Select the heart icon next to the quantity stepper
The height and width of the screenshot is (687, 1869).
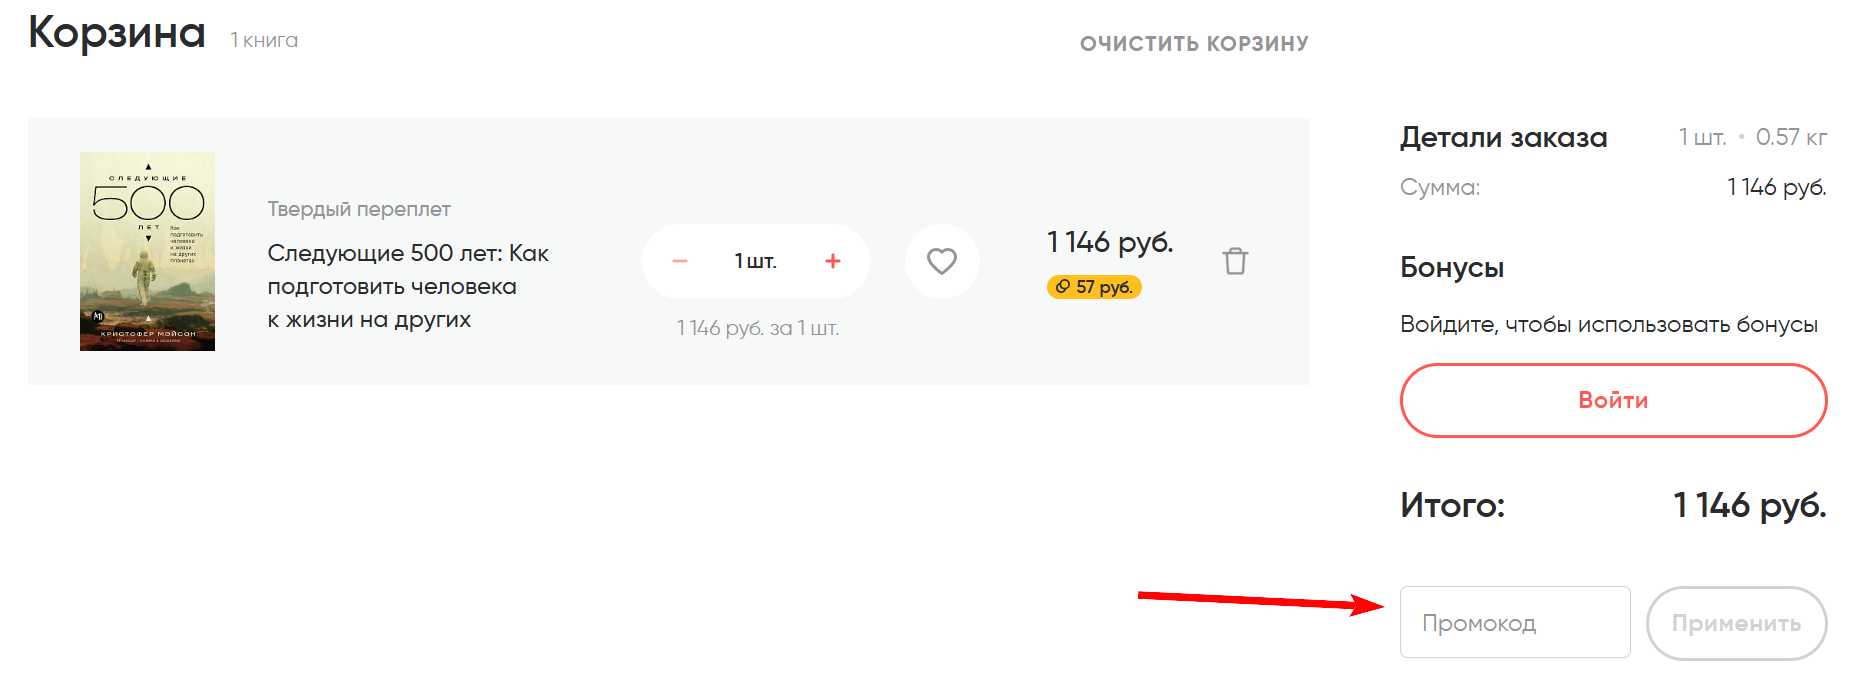point(941,261)
